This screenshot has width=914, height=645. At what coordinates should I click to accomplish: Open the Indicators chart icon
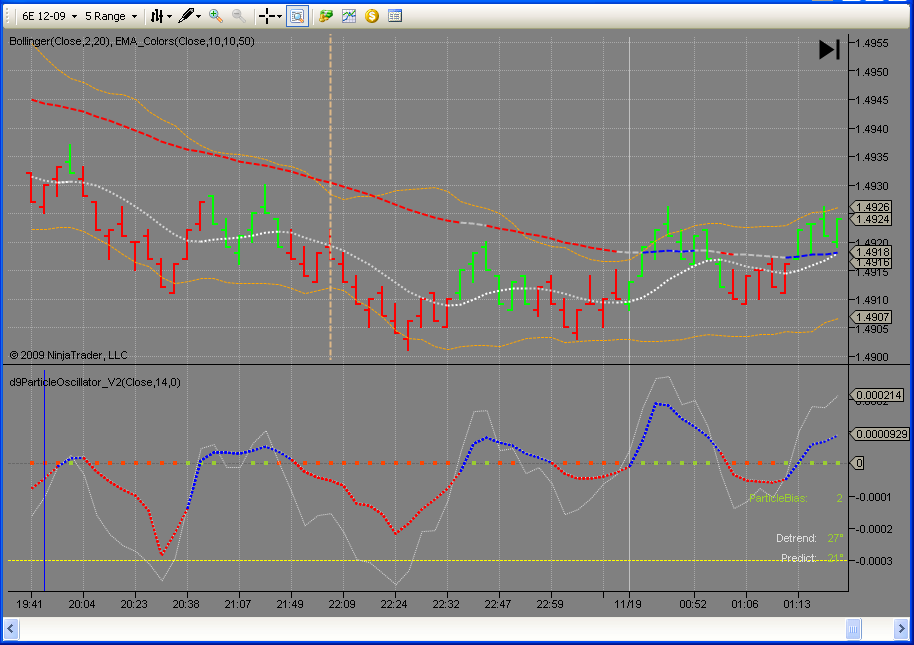pyautogui.click(x=349, y=16)
